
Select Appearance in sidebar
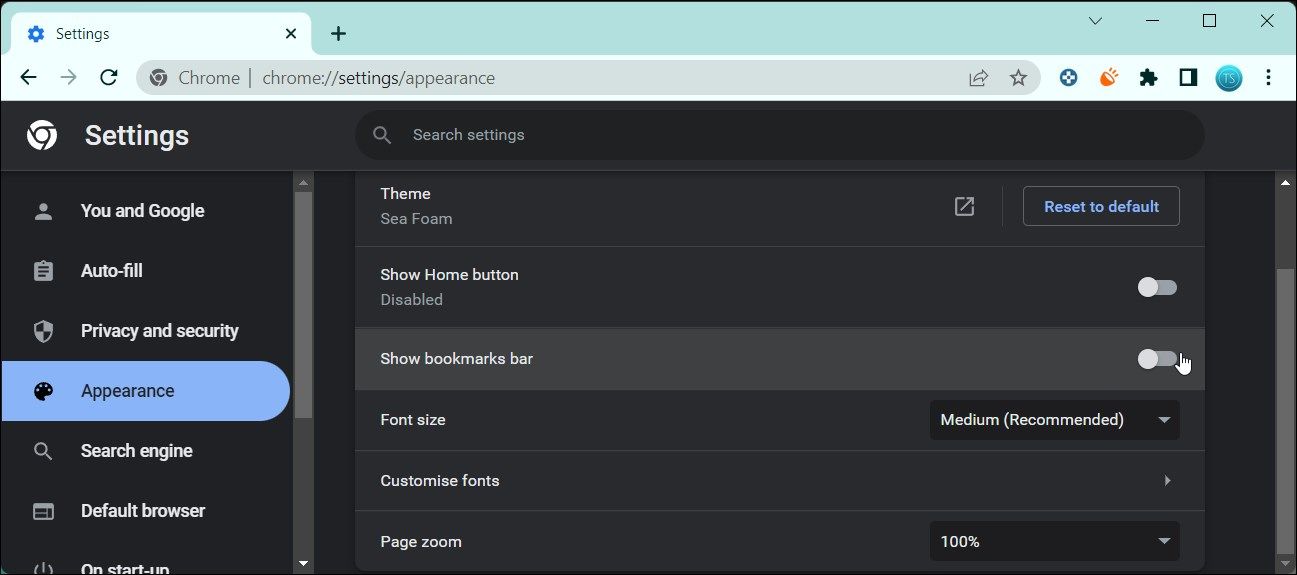coord(145,391)
